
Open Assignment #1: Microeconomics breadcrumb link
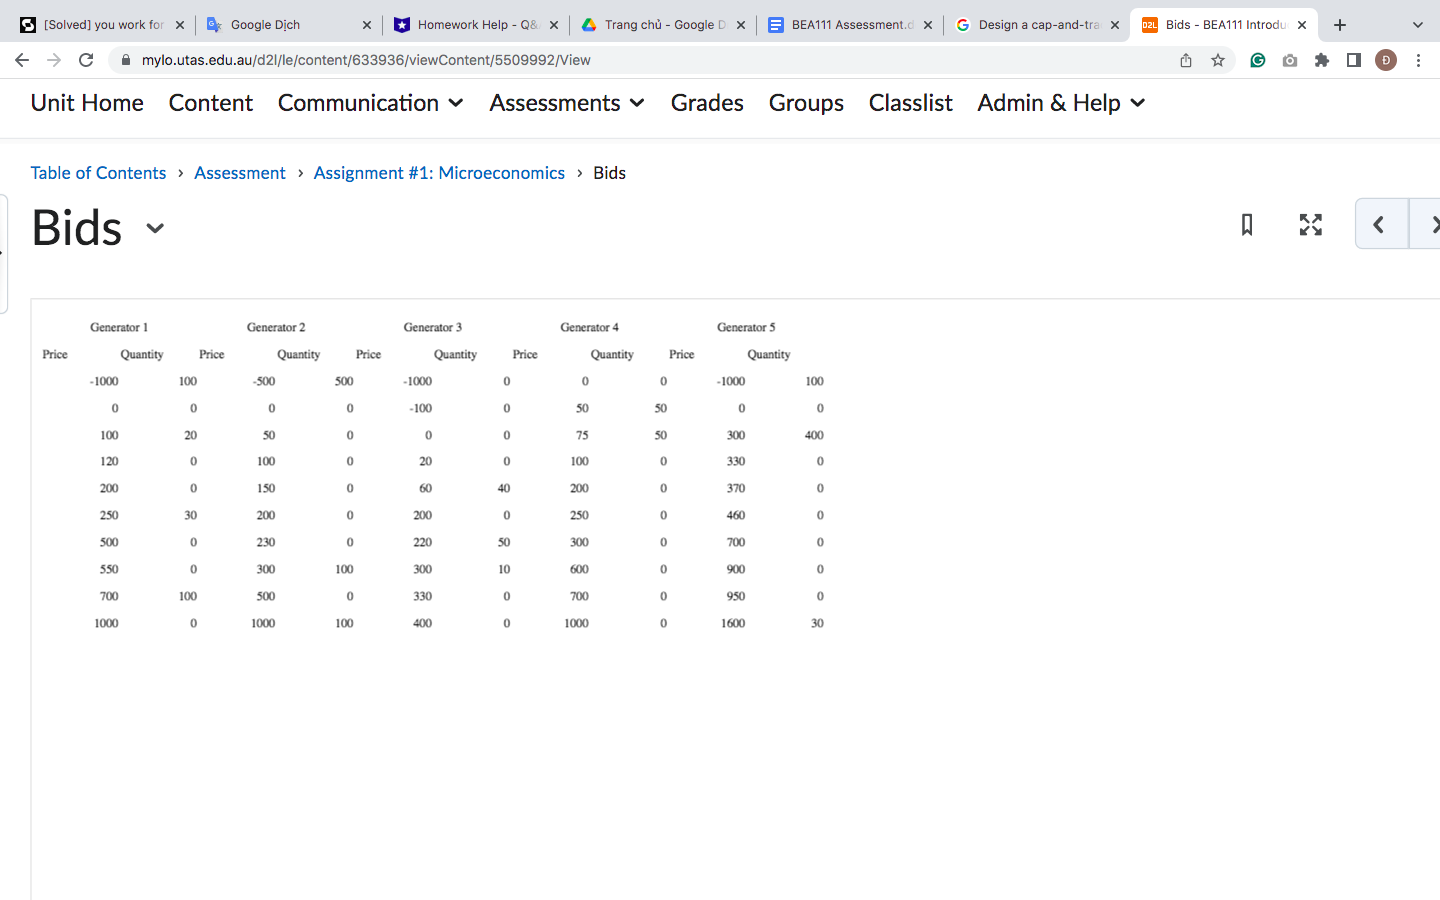(x=439, y=173)
